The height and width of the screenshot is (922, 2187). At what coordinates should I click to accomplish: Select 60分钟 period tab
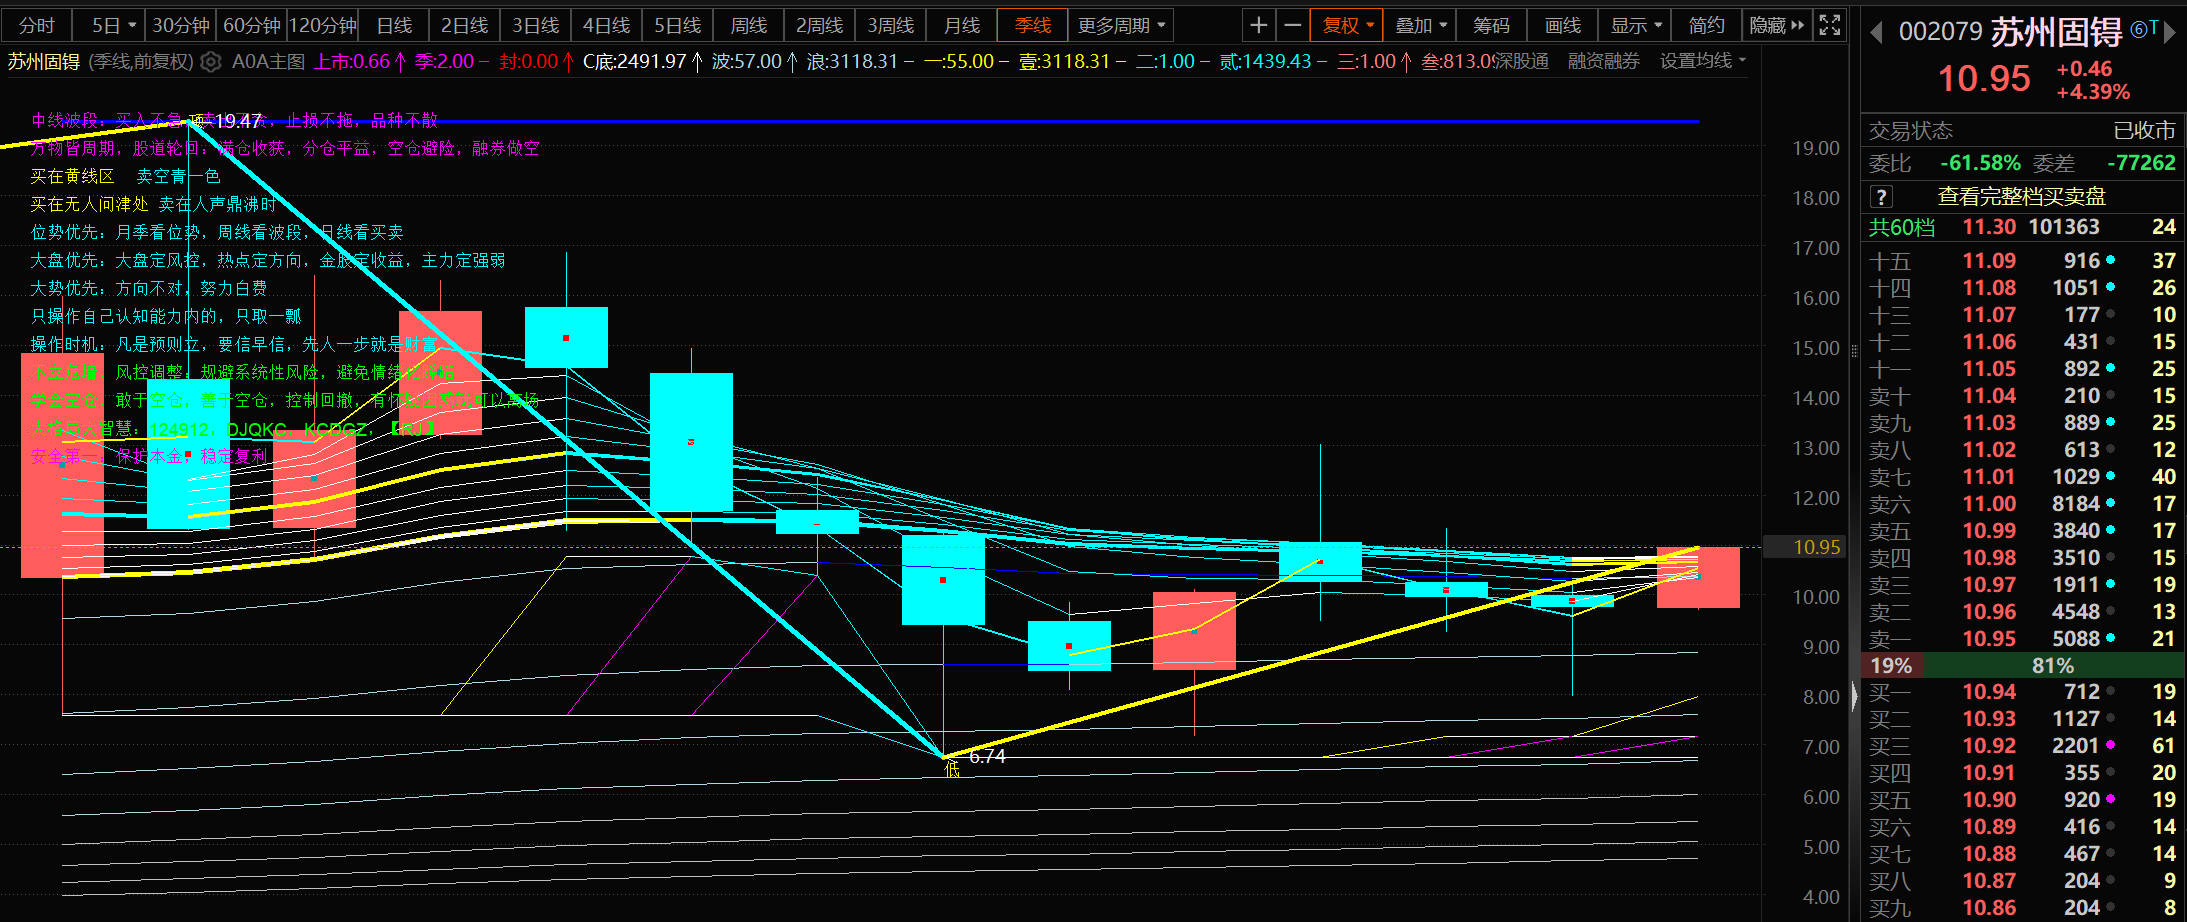(x=252, y=26)
